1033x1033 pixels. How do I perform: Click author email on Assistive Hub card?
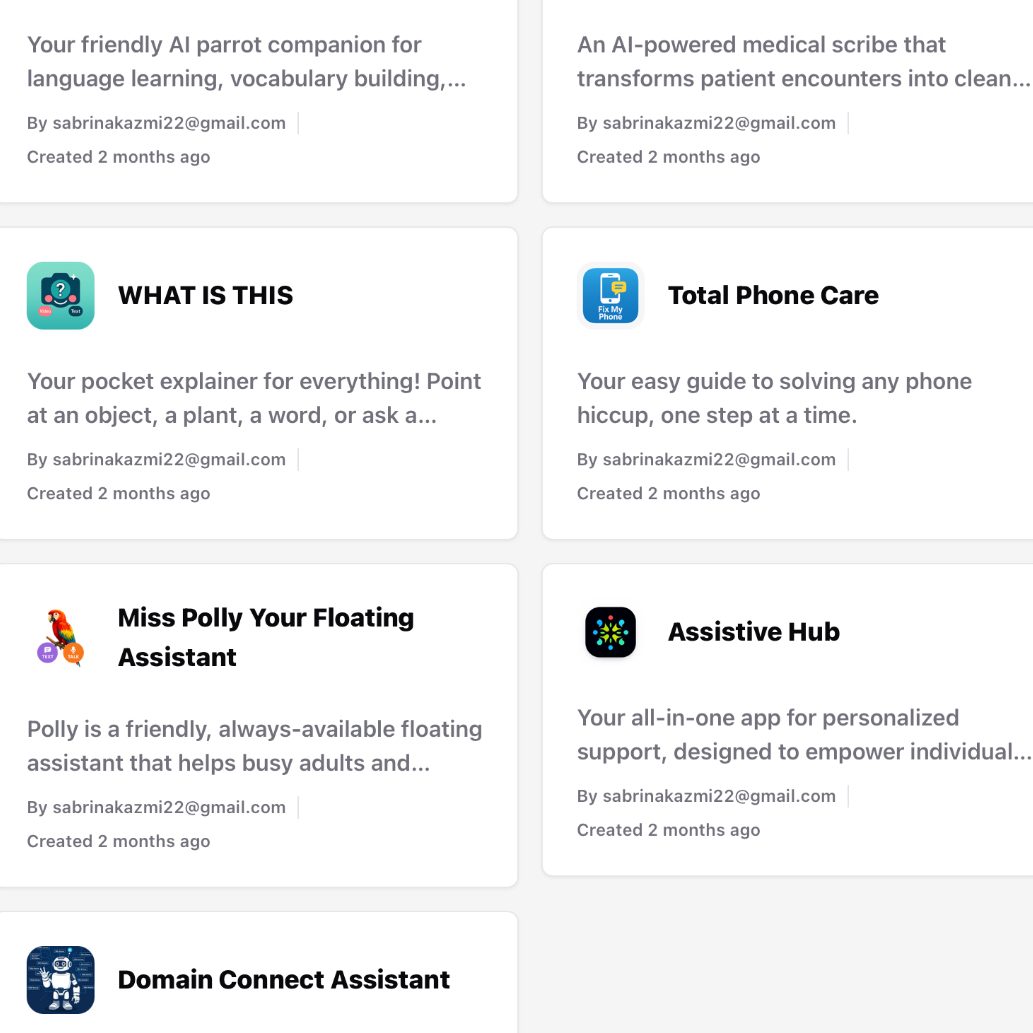706,797
